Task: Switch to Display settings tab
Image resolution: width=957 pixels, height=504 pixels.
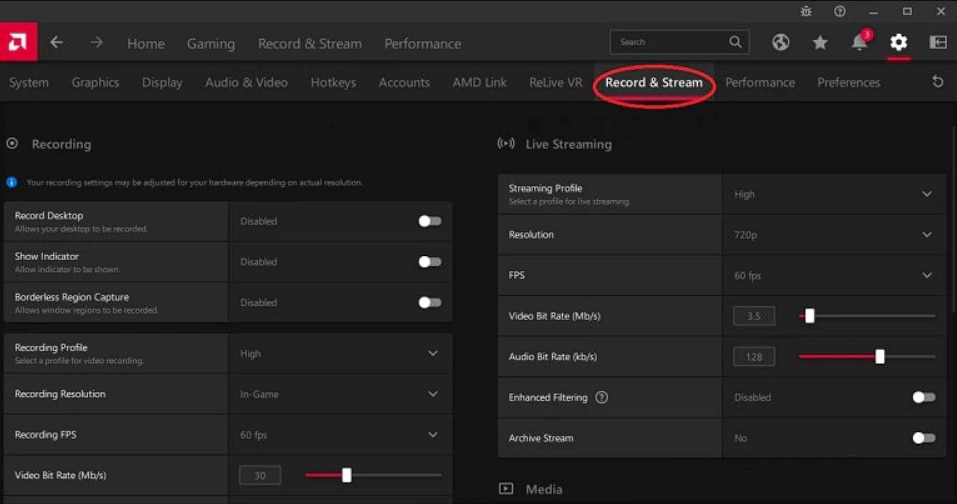Action: (162, 82)
